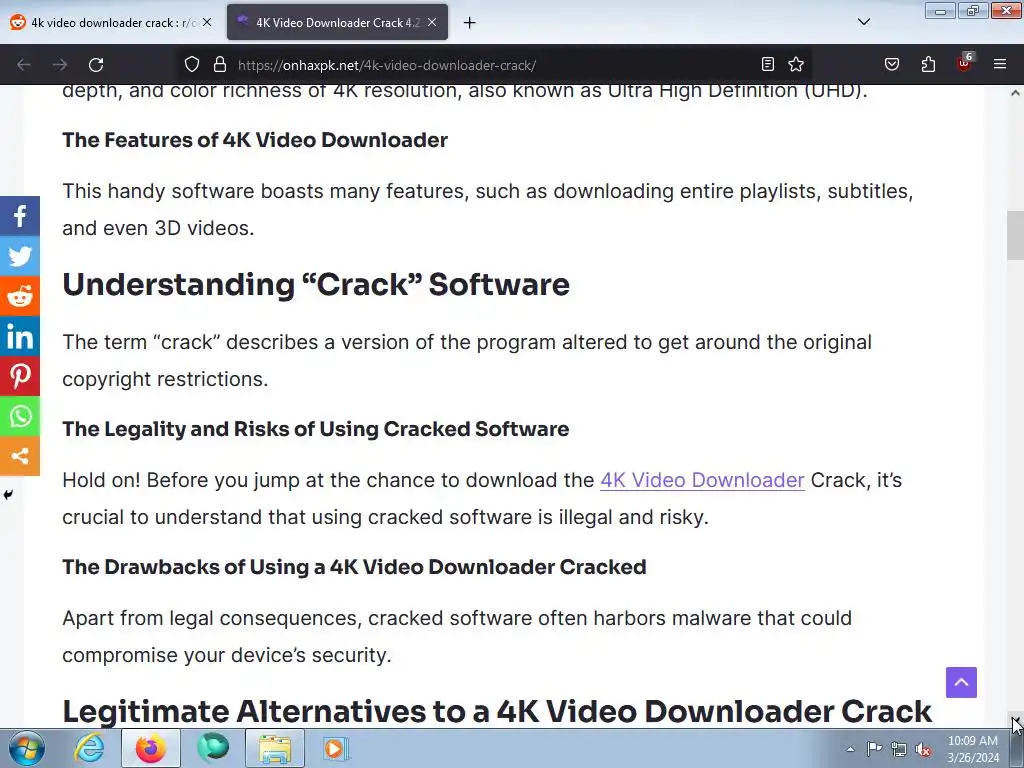Share page via WhatsApp sidebar icon
Image resolution: width=1024 pixels, height=768 pixels.
pos(20,416)
